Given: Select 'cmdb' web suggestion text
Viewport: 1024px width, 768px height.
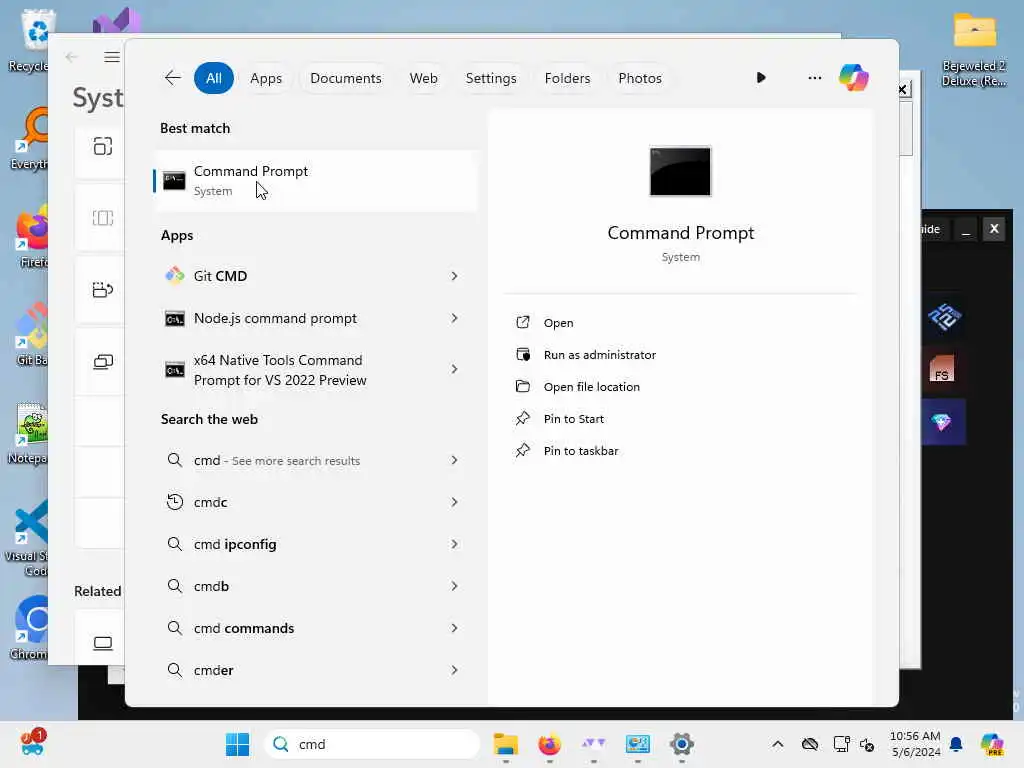Looking at the screenshot, I should click(211, 586).
